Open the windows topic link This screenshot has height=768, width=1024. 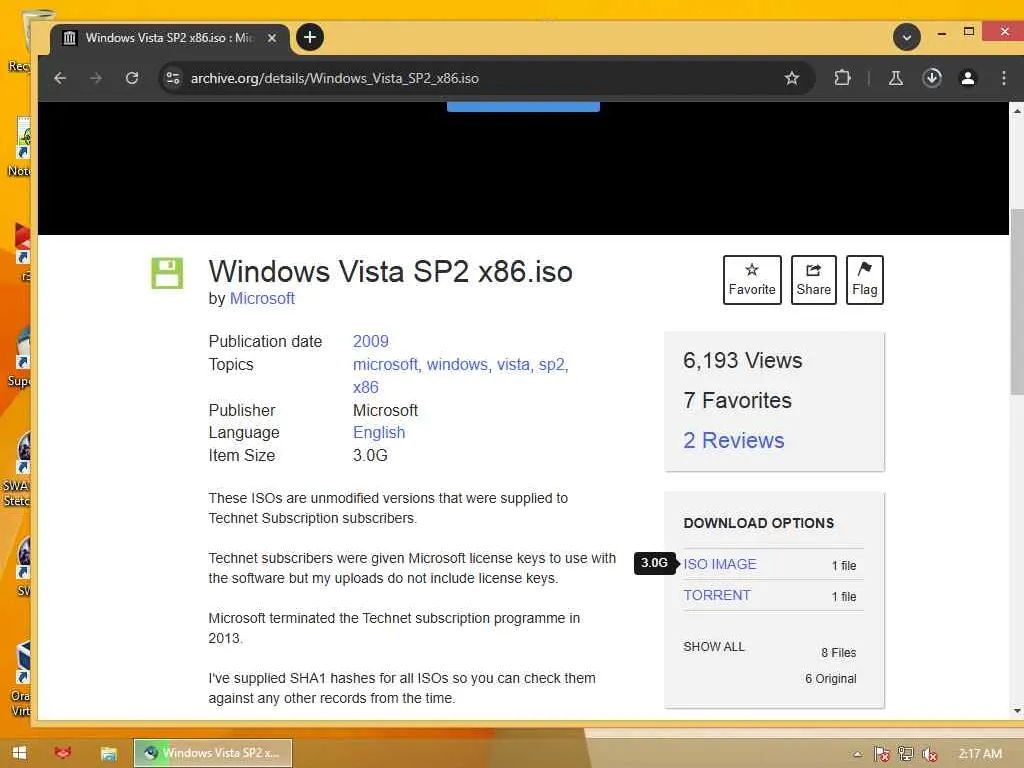click(x=457, y=364)
